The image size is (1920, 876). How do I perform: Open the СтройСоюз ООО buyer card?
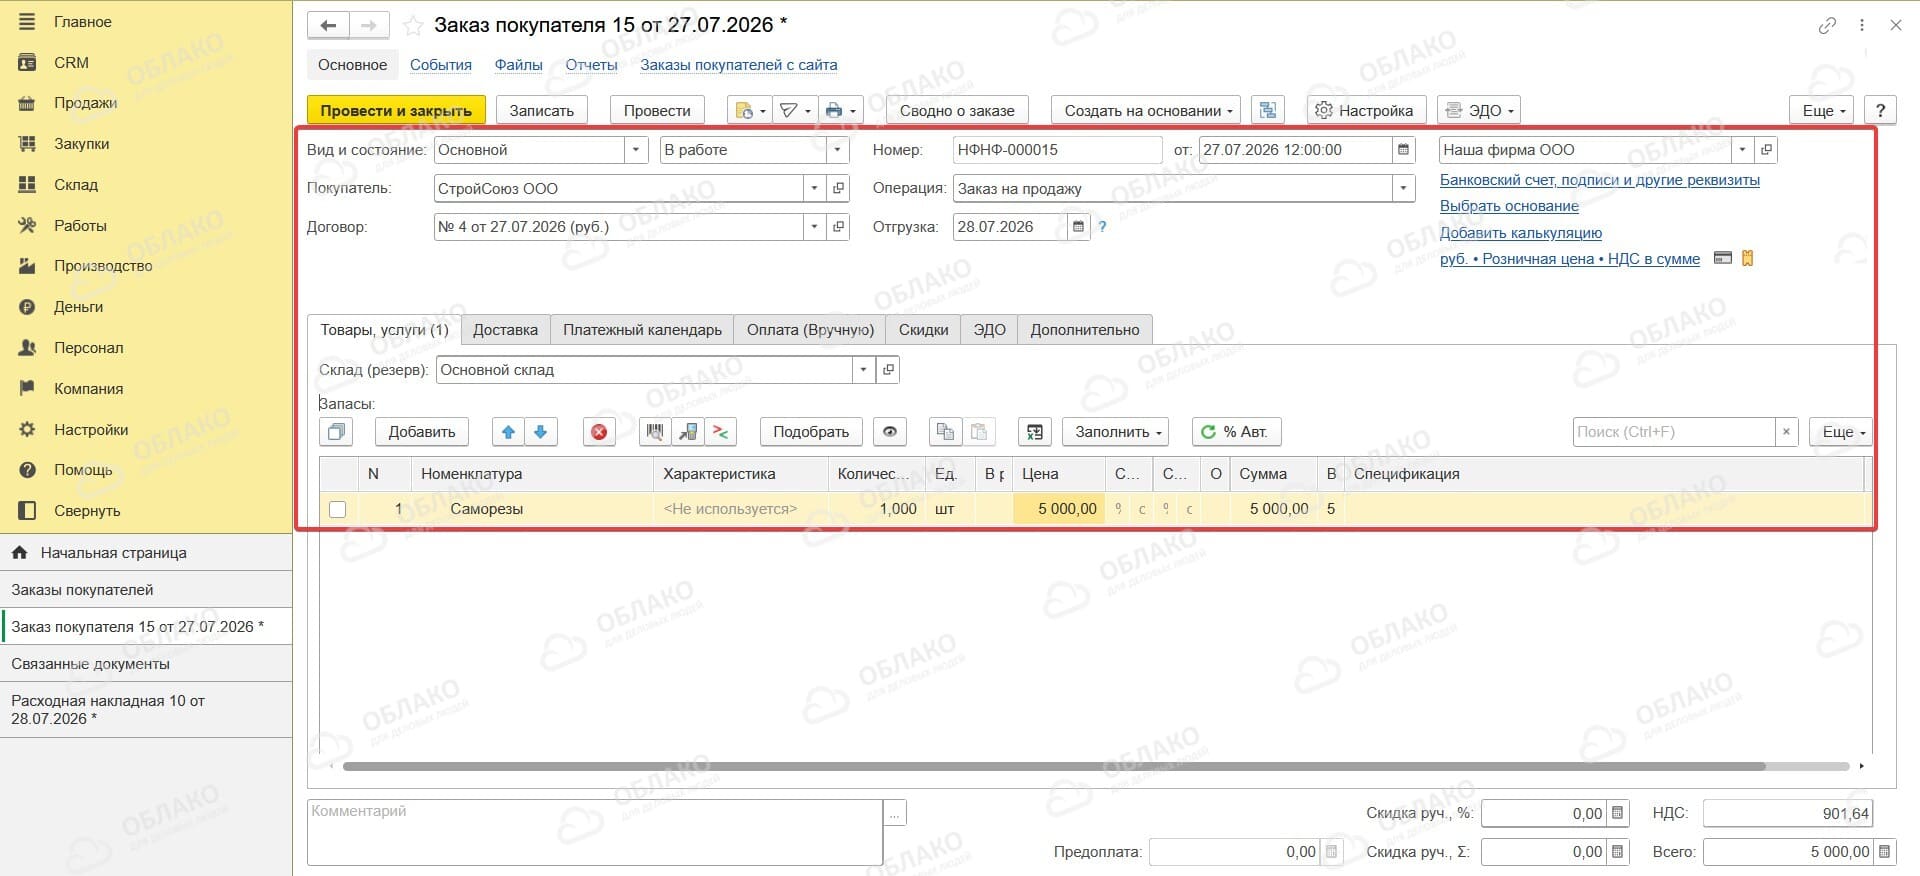click(838, 188)
